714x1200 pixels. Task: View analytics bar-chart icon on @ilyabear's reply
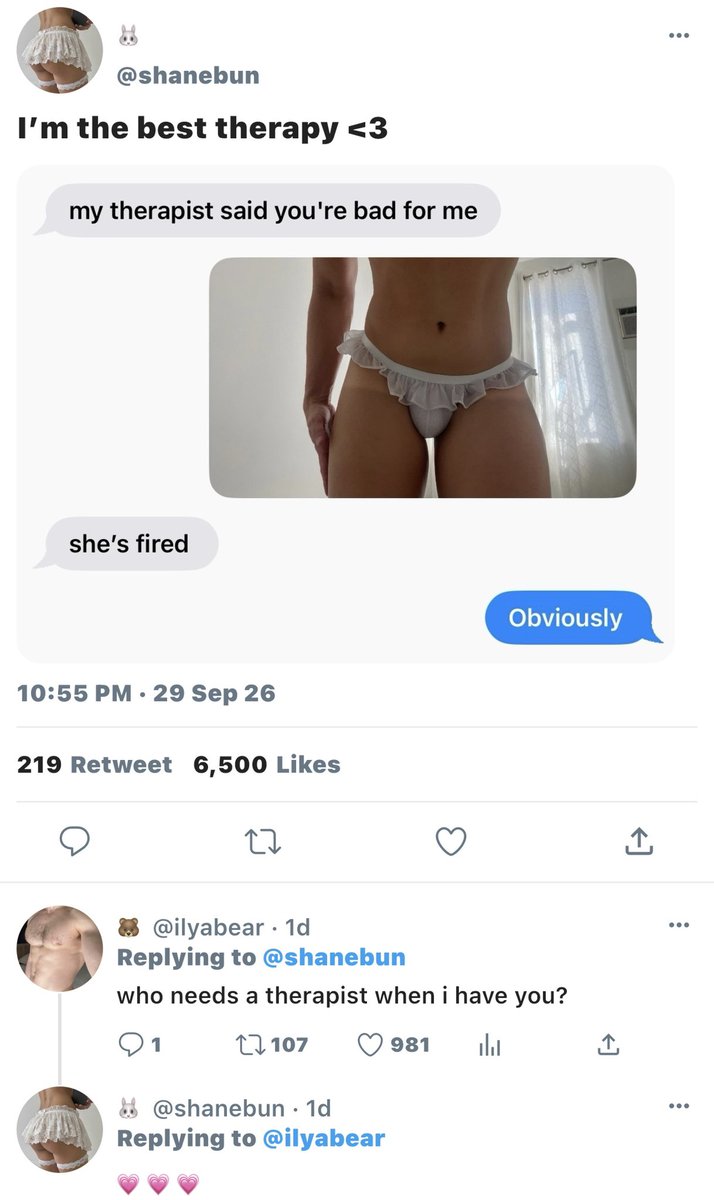tap(489, 1045)
